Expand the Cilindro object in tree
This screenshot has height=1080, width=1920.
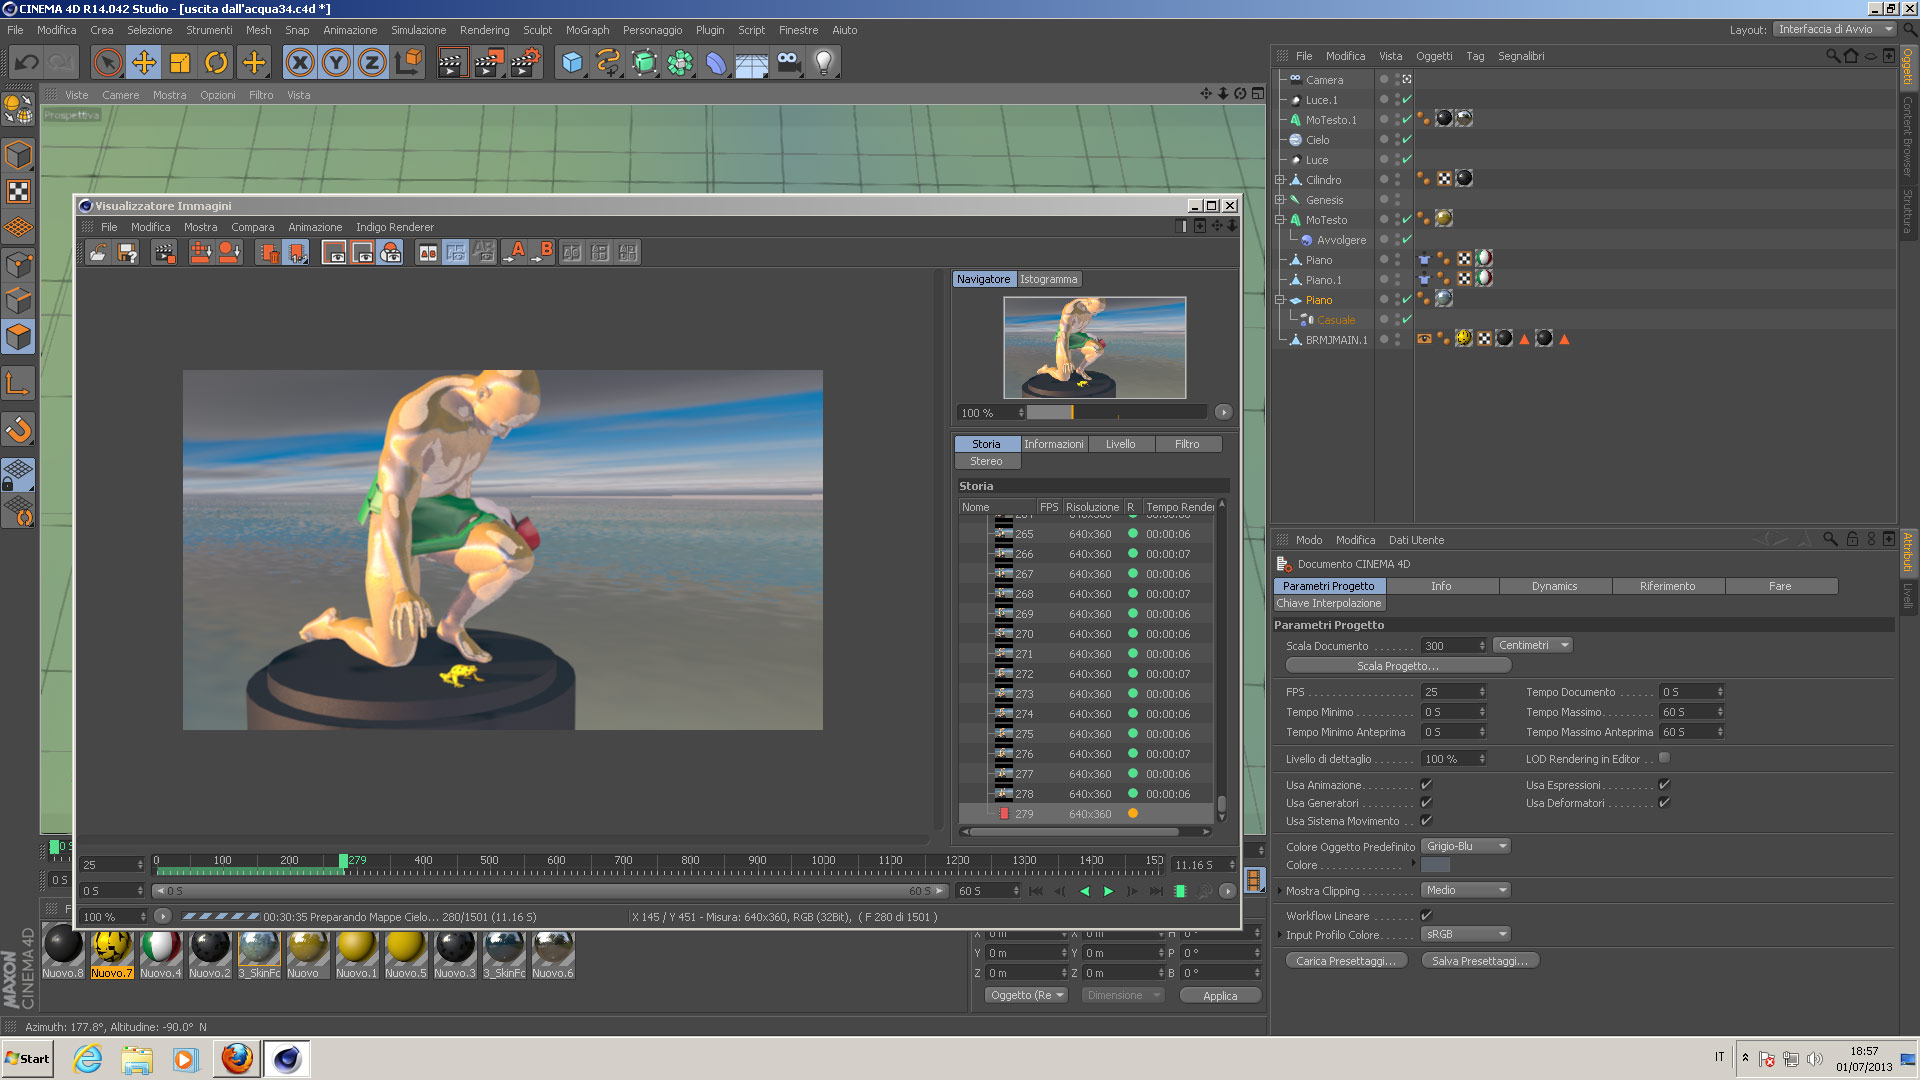click(1279, 180)
